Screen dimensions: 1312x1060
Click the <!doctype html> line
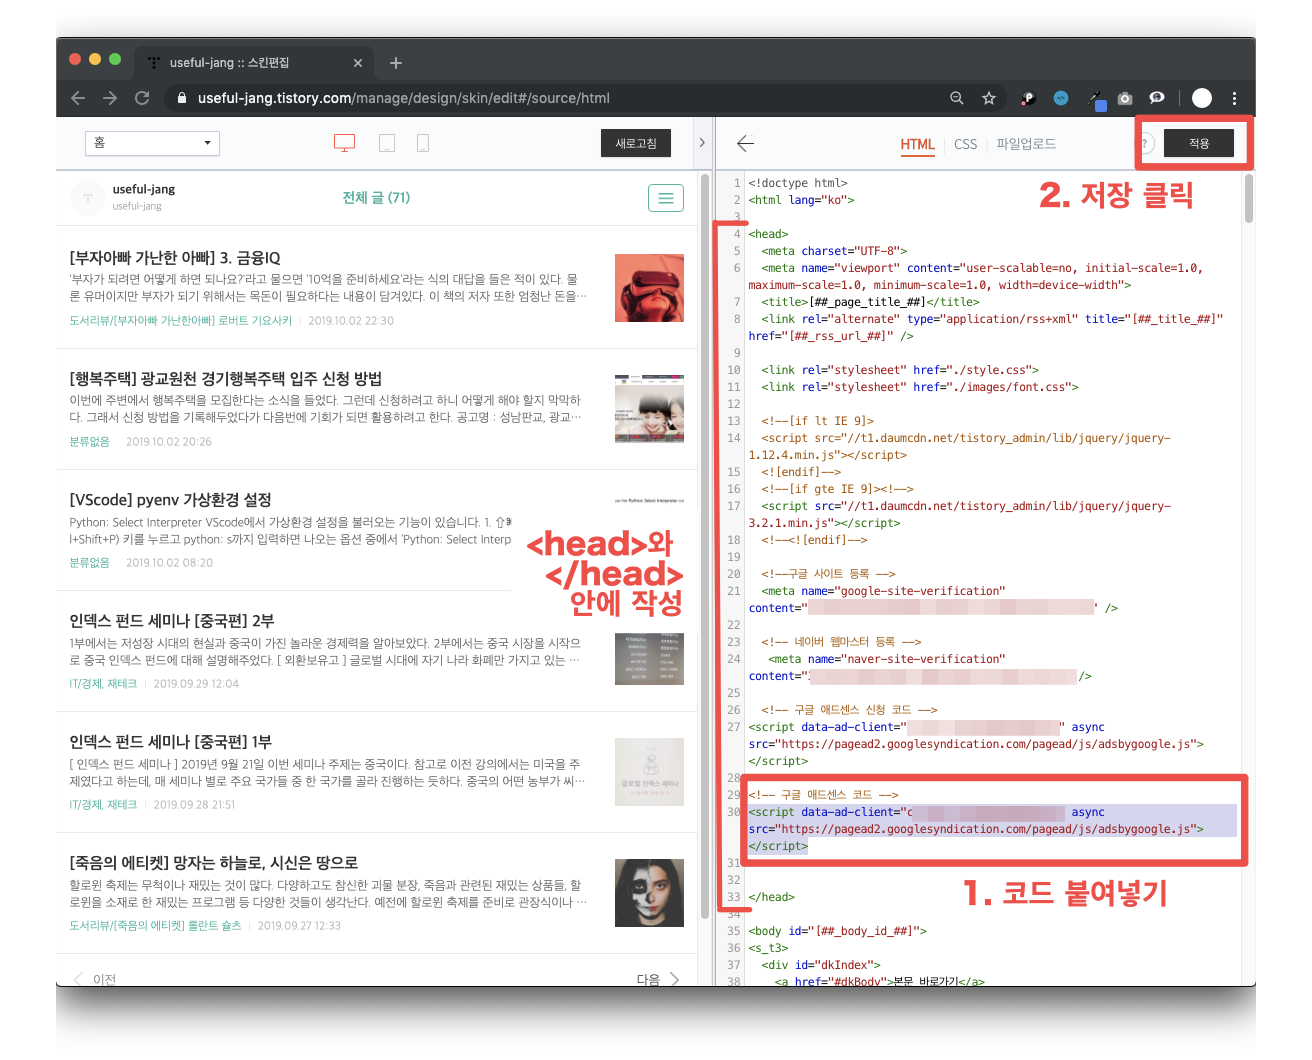(798, 183)
